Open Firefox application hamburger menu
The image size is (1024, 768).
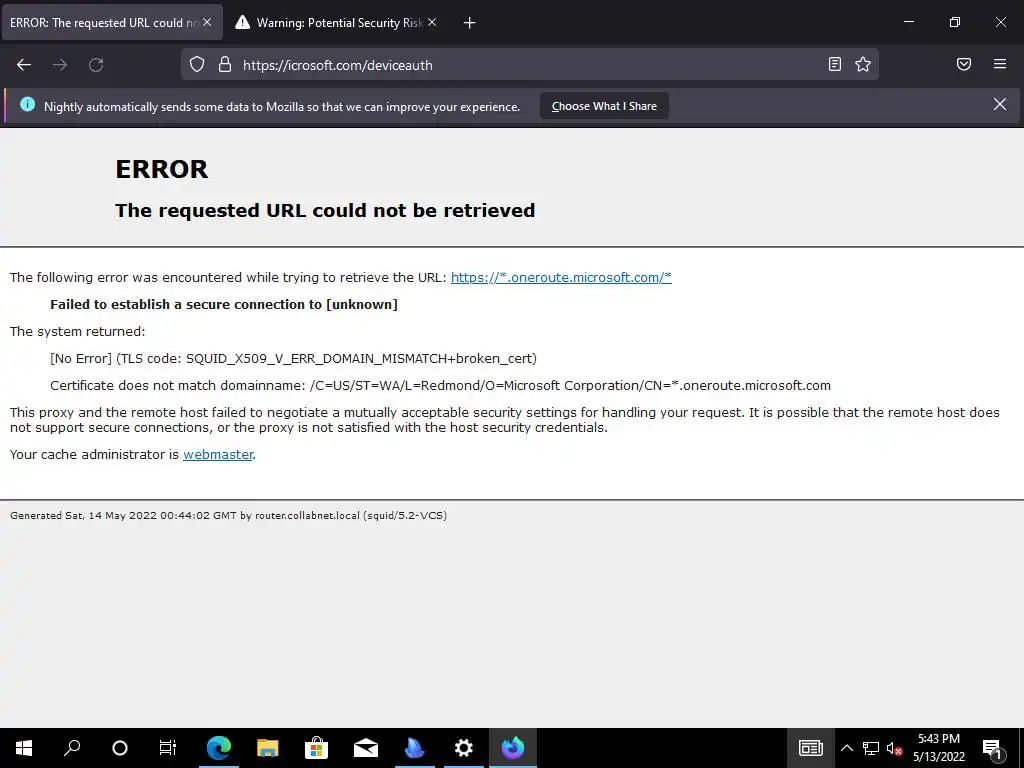[1000, 64]
